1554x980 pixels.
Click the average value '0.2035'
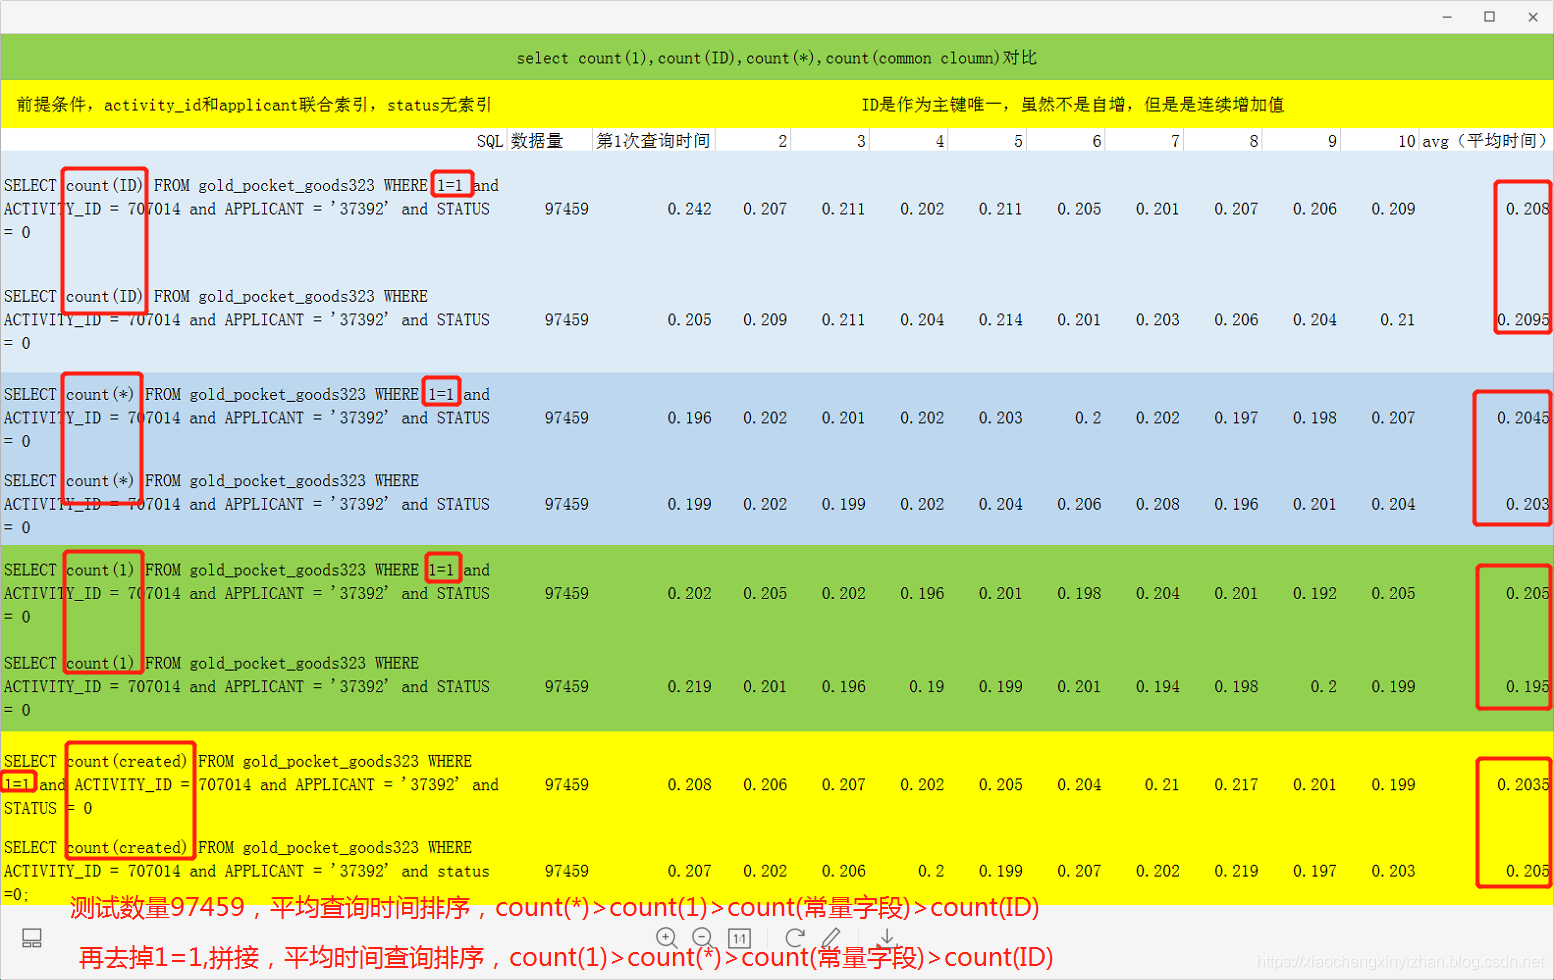pos(1523,785)
